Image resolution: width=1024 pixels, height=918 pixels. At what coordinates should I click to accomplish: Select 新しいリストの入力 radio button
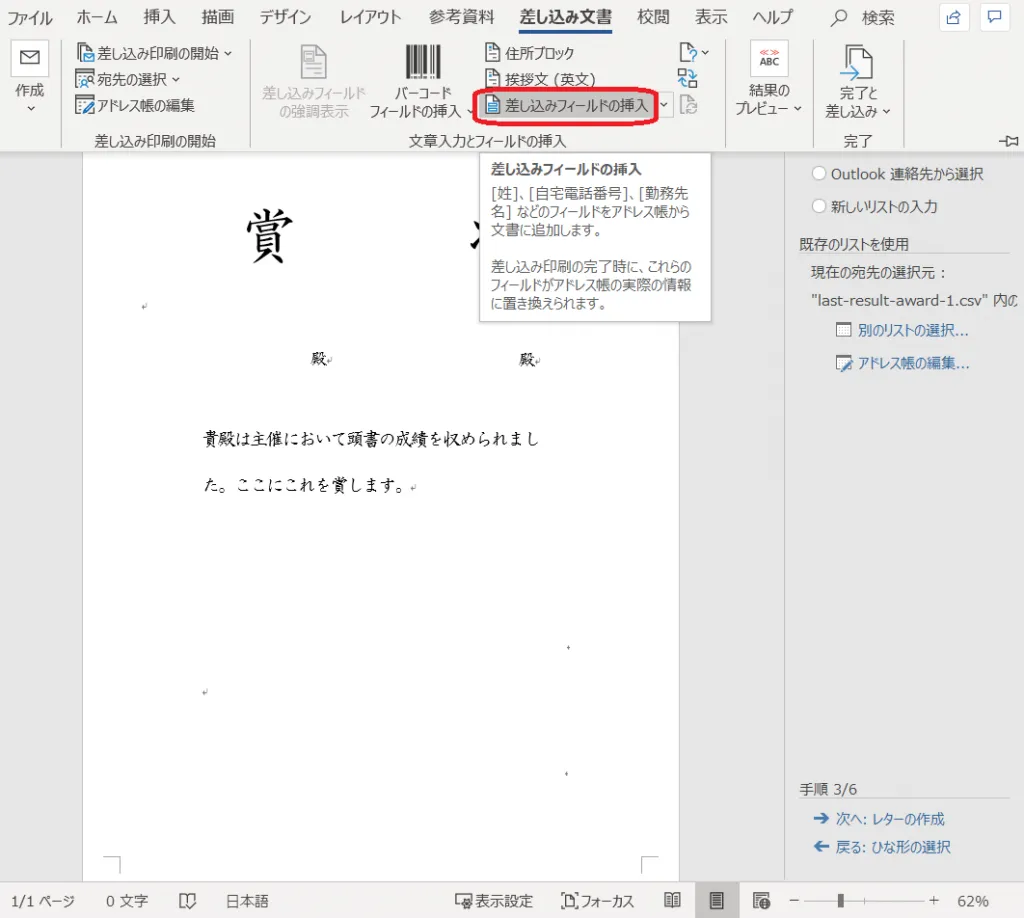[819, 207]
